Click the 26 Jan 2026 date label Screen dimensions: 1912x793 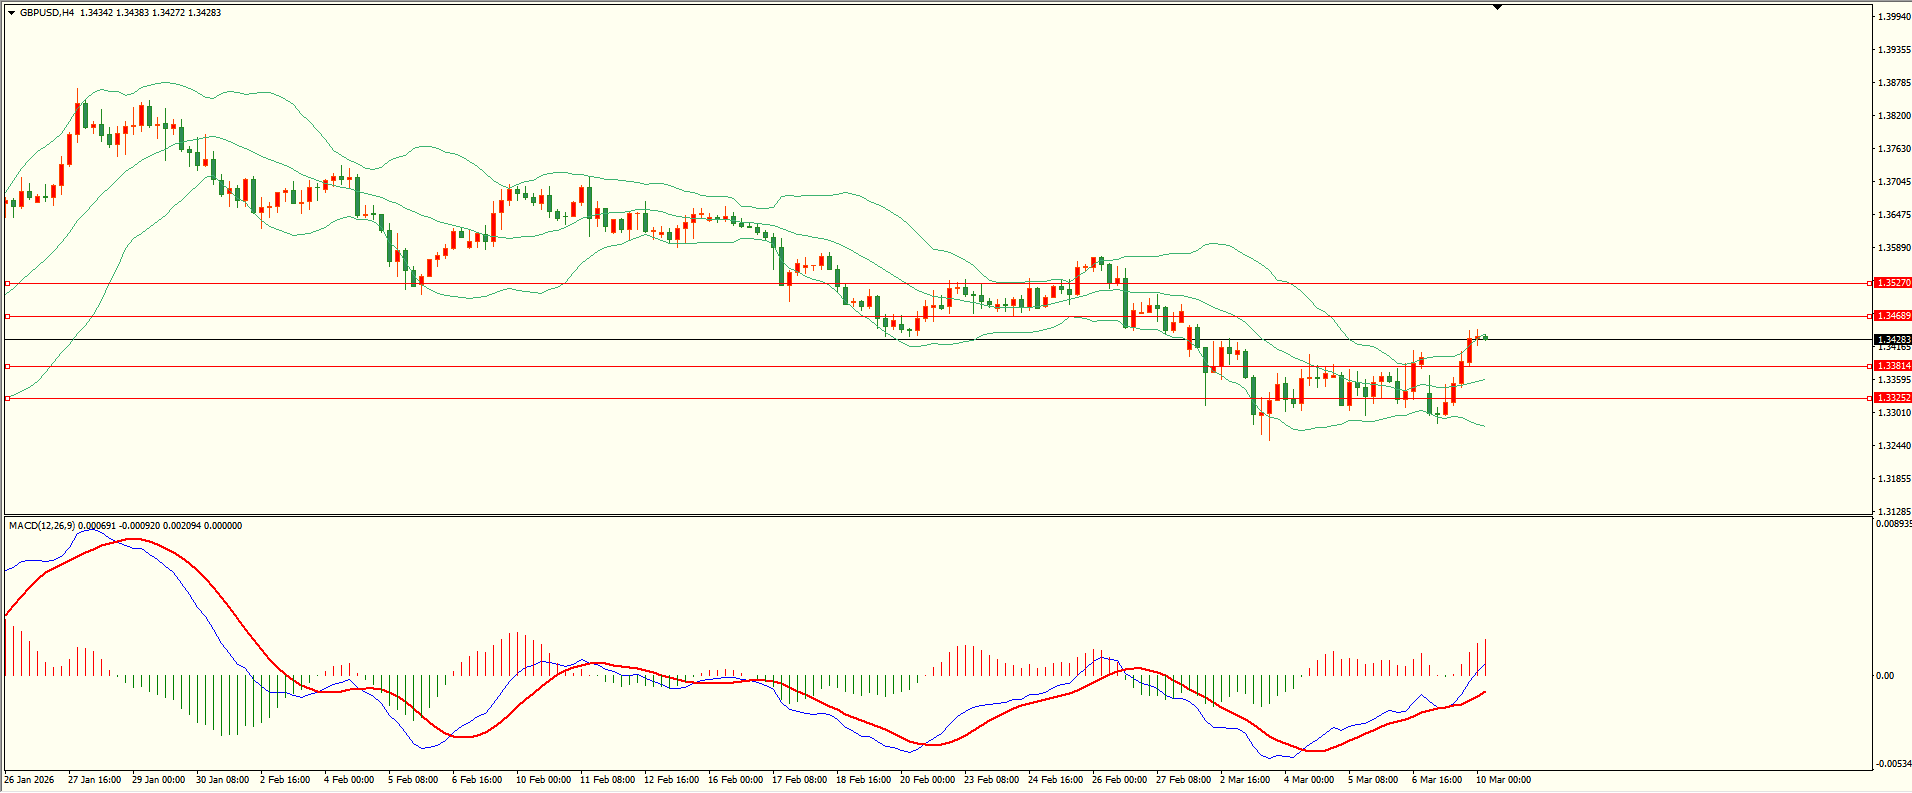30,780
